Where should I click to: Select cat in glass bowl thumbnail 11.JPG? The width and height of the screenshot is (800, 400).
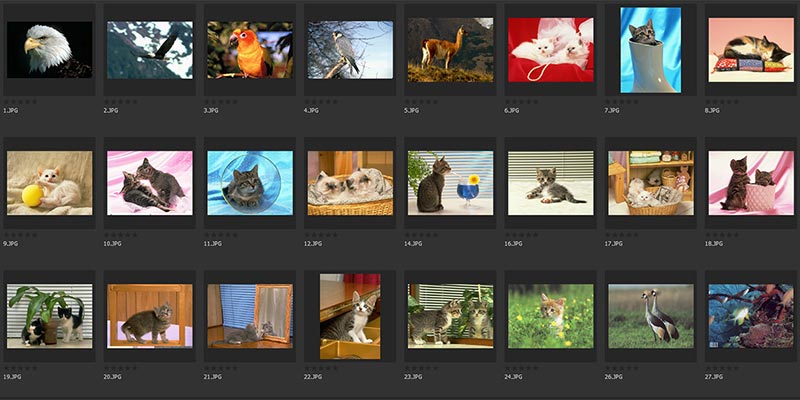250,183
